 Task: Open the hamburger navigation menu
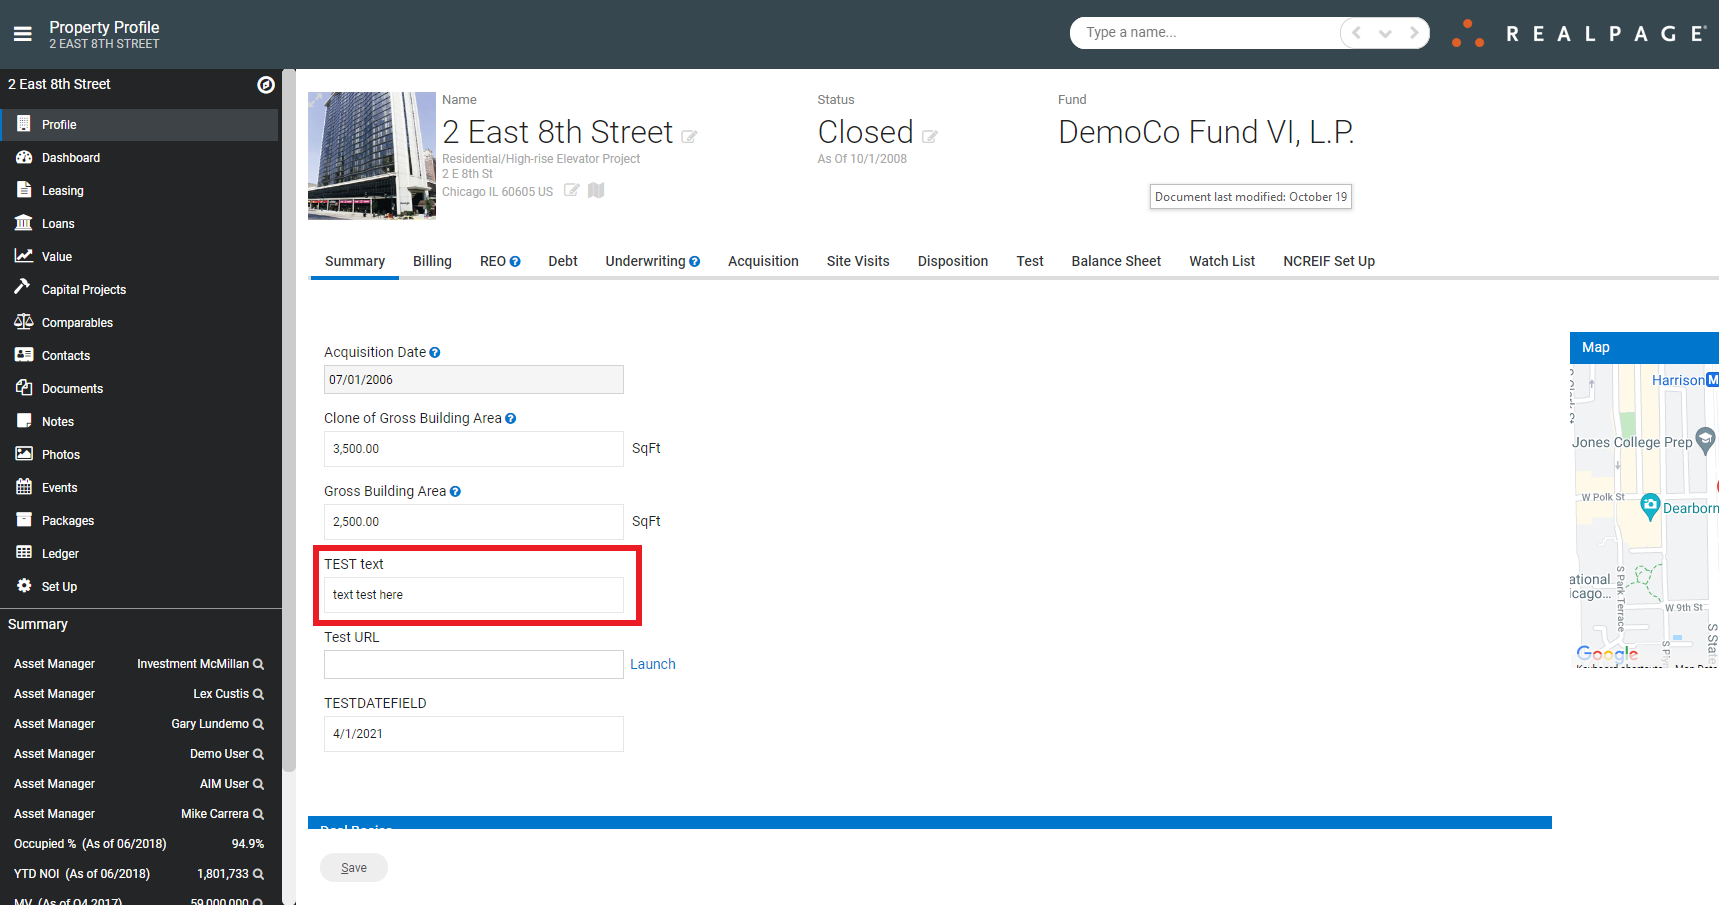[x=22, y=31]
